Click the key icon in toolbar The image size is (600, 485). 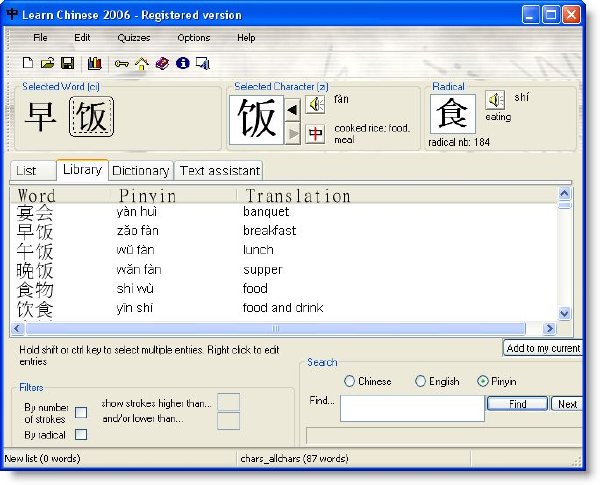tap(121, 64)
